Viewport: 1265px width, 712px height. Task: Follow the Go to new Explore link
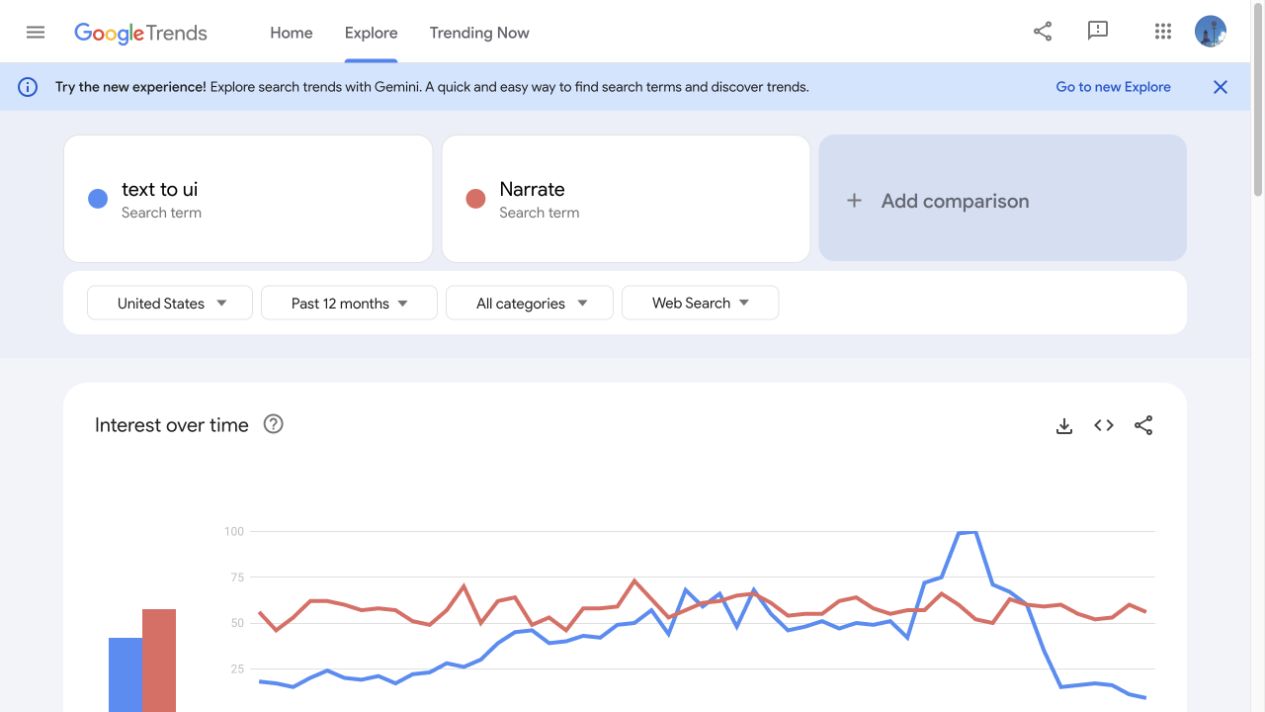(1113, 87)
